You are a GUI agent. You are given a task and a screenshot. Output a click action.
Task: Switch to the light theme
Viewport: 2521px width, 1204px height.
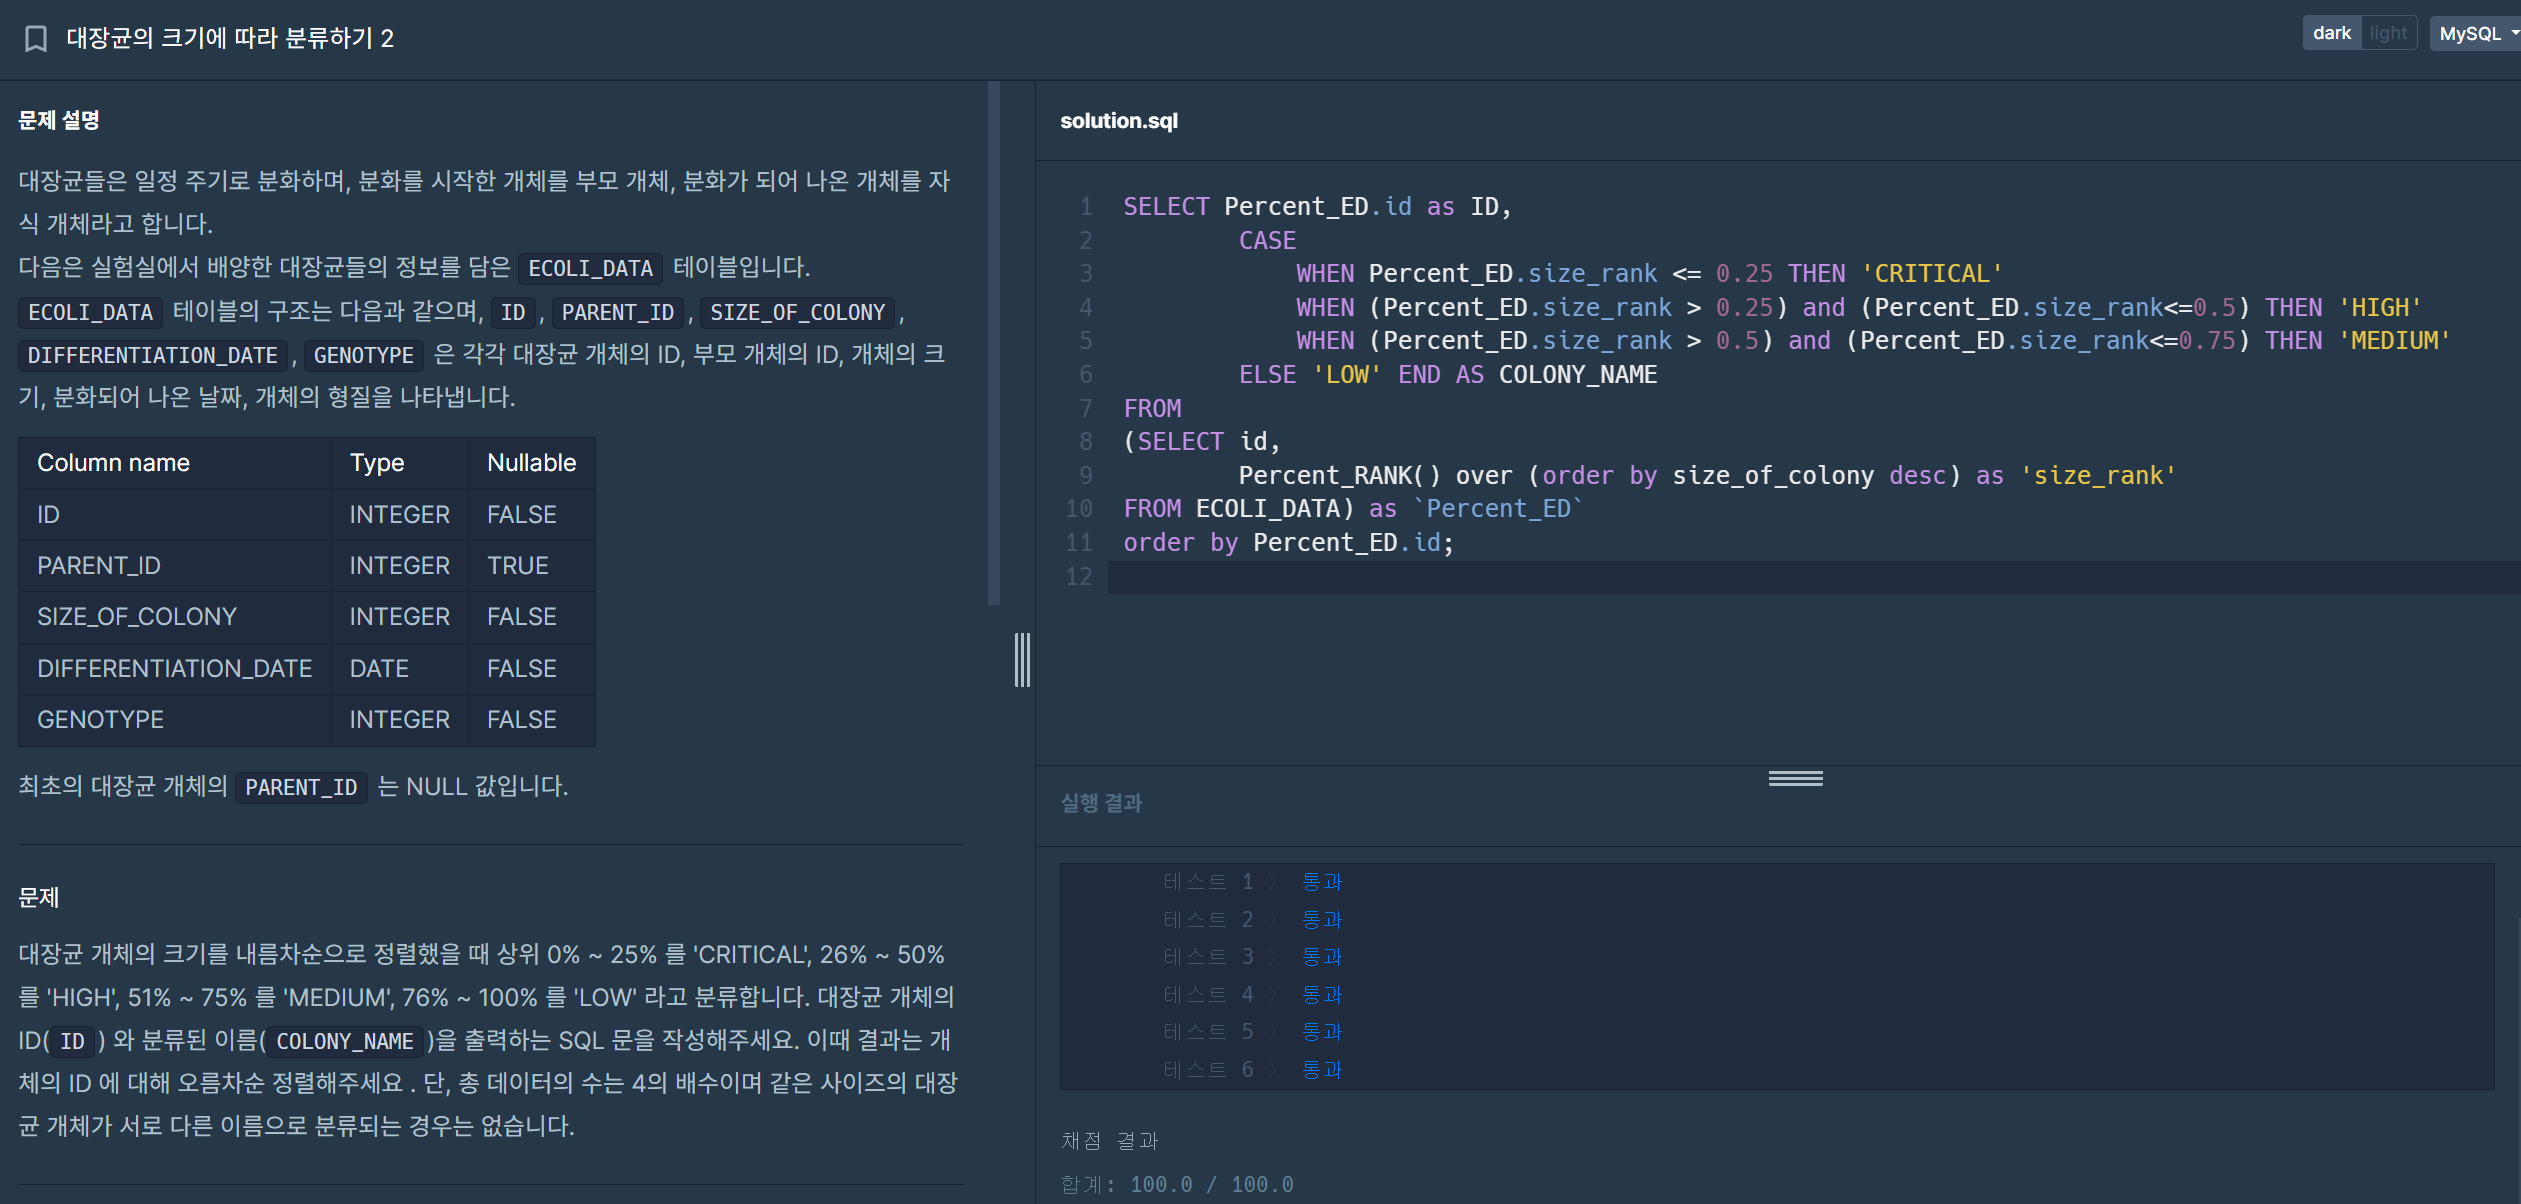point(2388,33)
